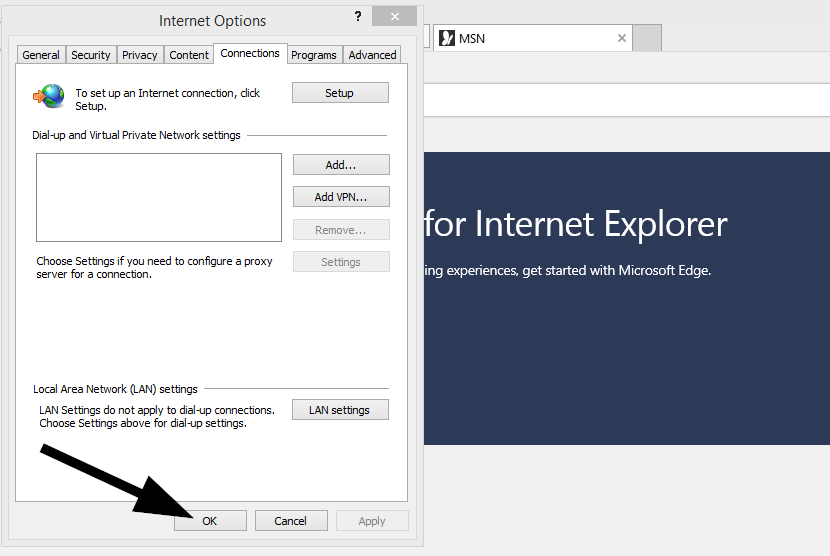Click the Add... button
830x556 pixels.
pyautogui.click(x=341, y=165)
